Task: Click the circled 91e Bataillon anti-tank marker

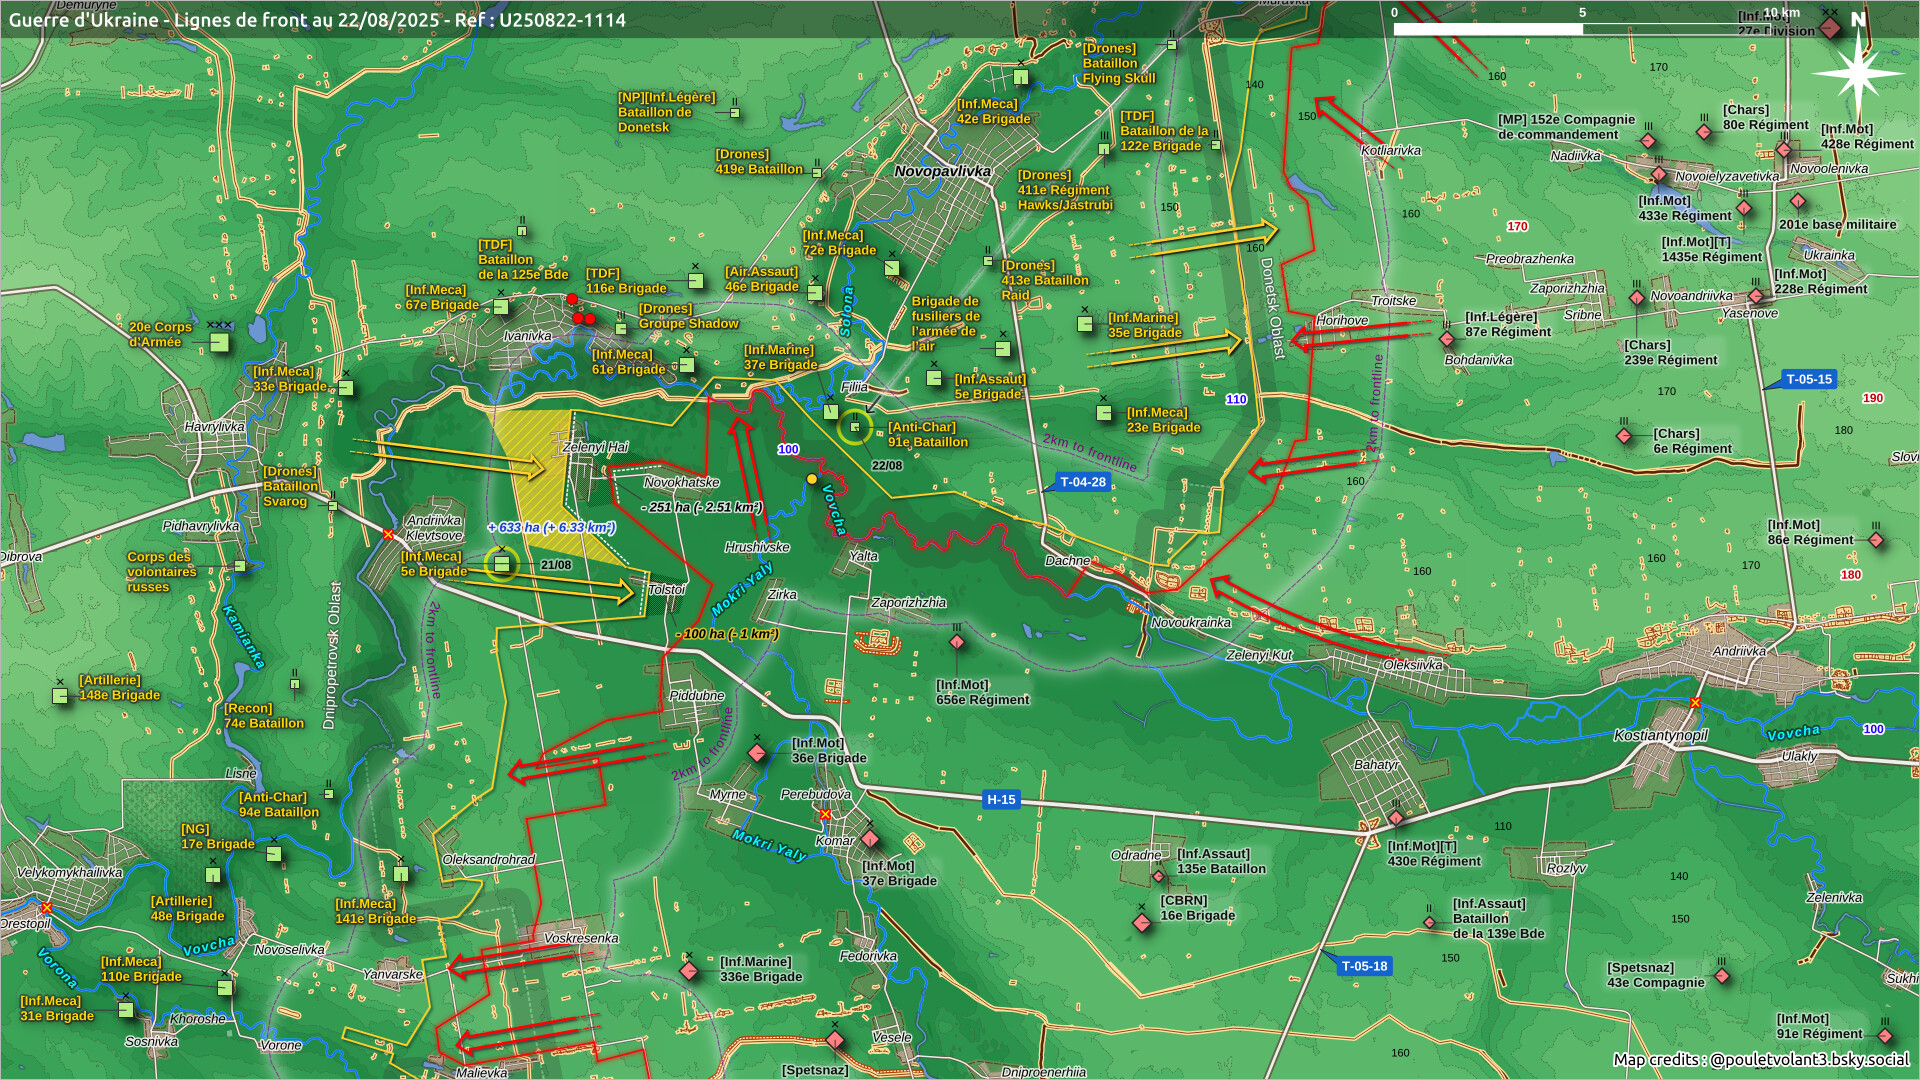Action: click(855, 427)
